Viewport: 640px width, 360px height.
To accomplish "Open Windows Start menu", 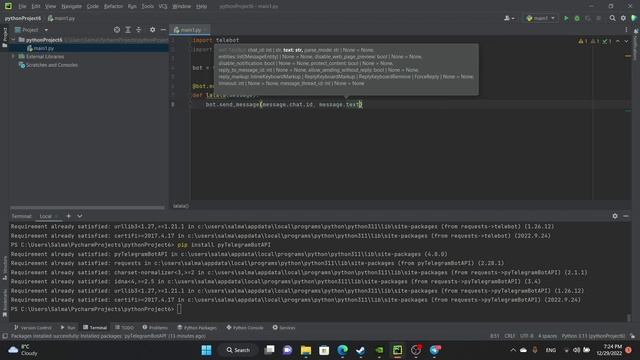I will coord(207,350).
